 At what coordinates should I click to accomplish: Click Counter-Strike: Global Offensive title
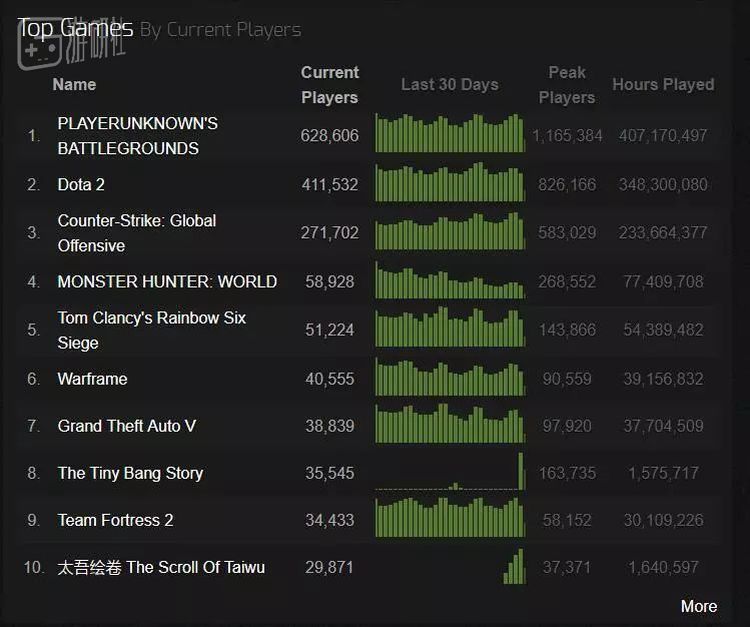[137, 233]
